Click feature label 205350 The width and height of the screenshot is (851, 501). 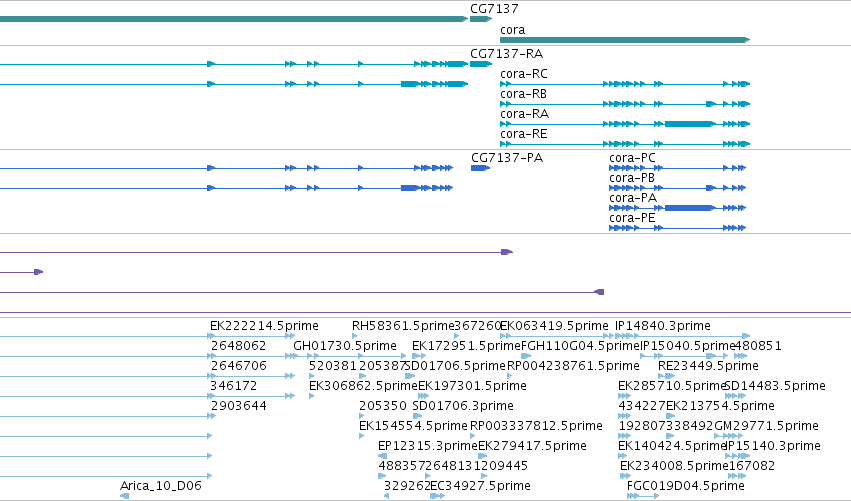coord(383,407)
